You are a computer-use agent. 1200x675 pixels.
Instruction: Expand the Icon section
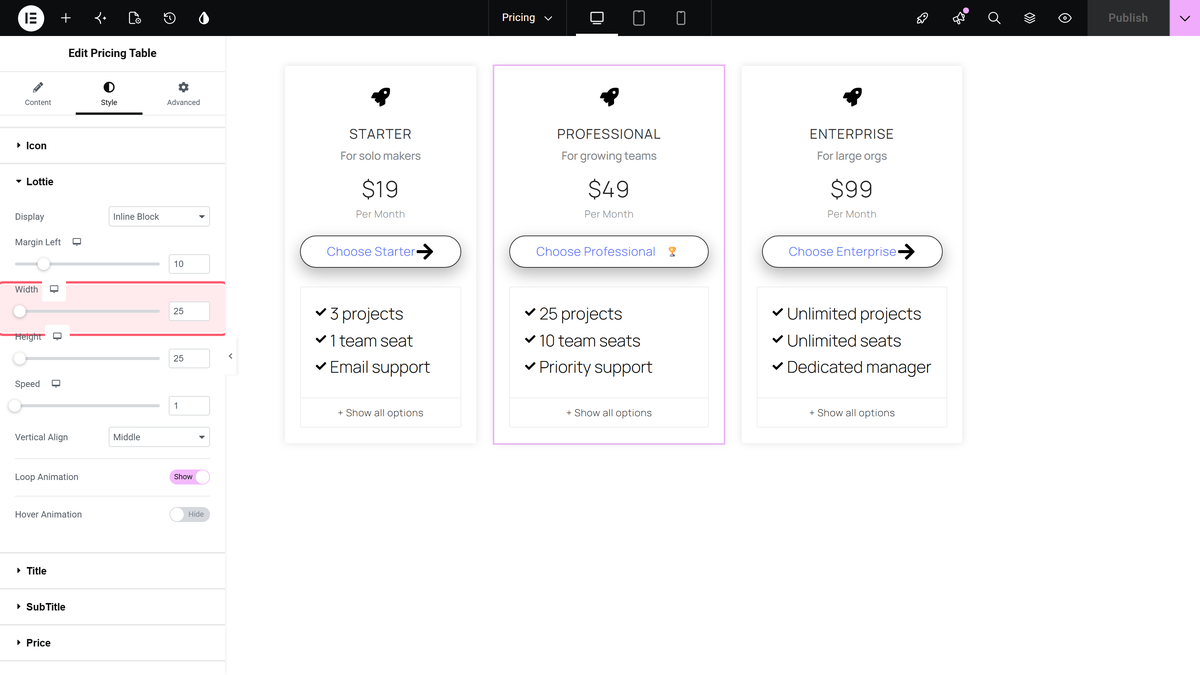click(113, 146)
